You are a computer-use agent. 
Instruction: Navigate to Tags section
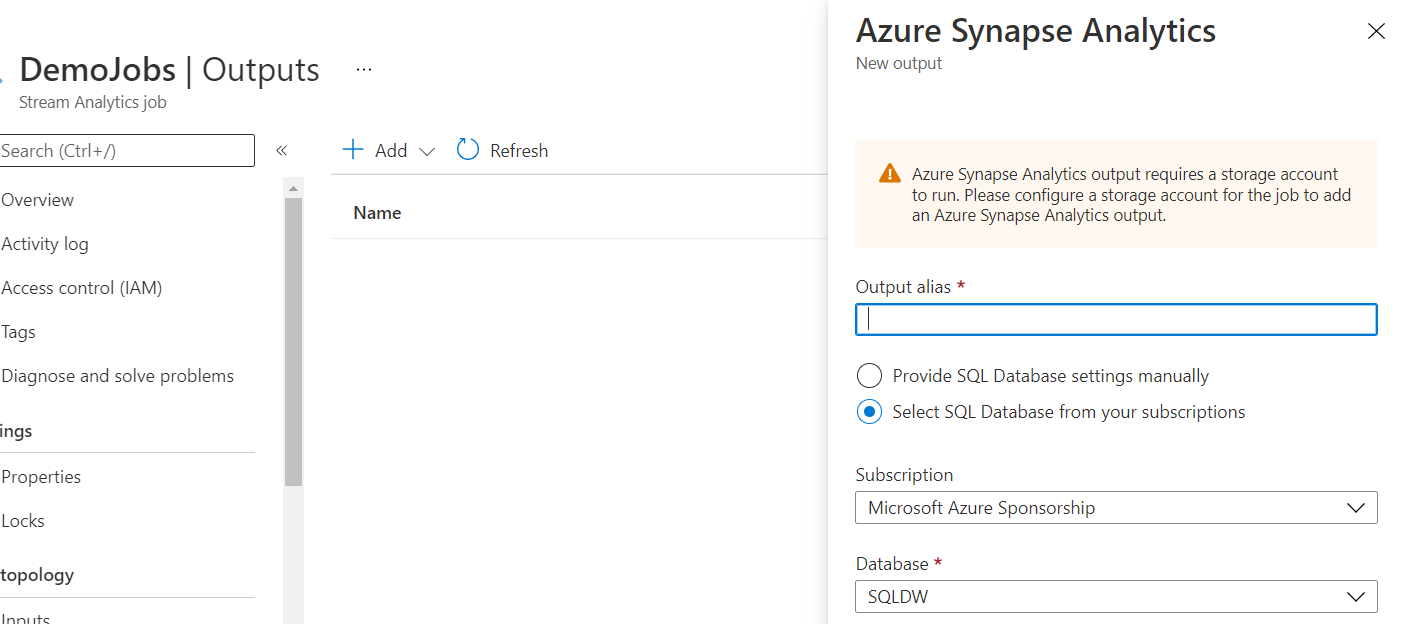click(x=19, y=332)
